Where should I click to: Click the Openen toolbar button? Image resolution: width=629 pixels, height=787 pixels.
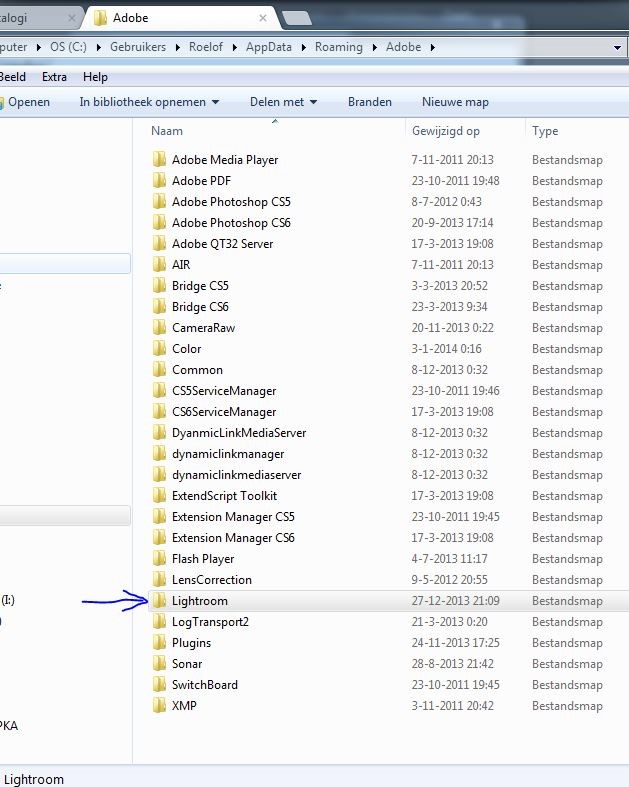click(x=25, y=102)
